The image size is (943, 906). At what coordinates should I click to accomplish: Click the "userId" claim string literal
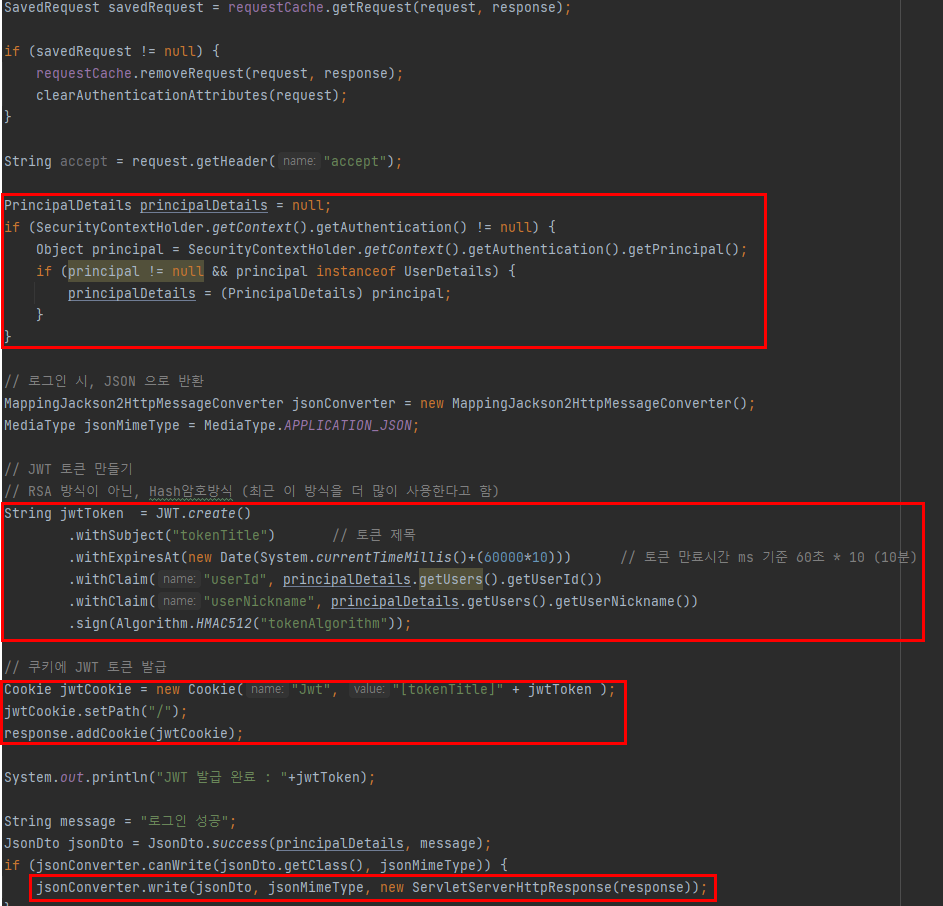(x=235, y=579)
